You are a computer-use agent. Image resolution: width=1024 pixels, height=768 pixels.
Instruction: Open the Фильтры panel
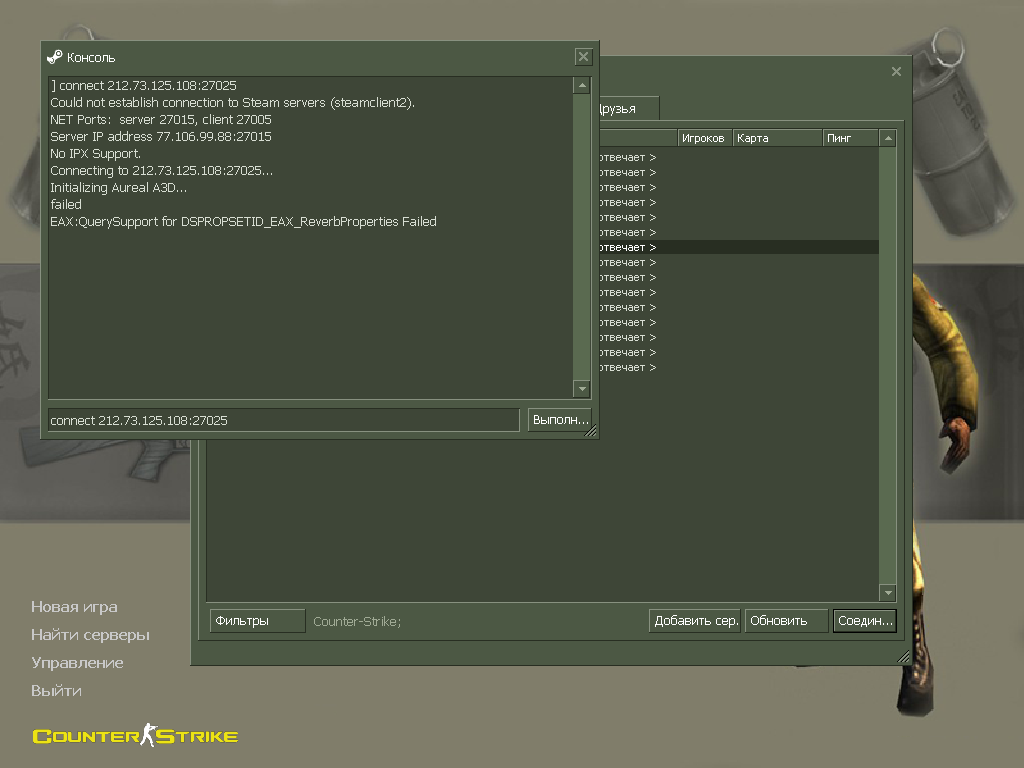click(257, 621)
